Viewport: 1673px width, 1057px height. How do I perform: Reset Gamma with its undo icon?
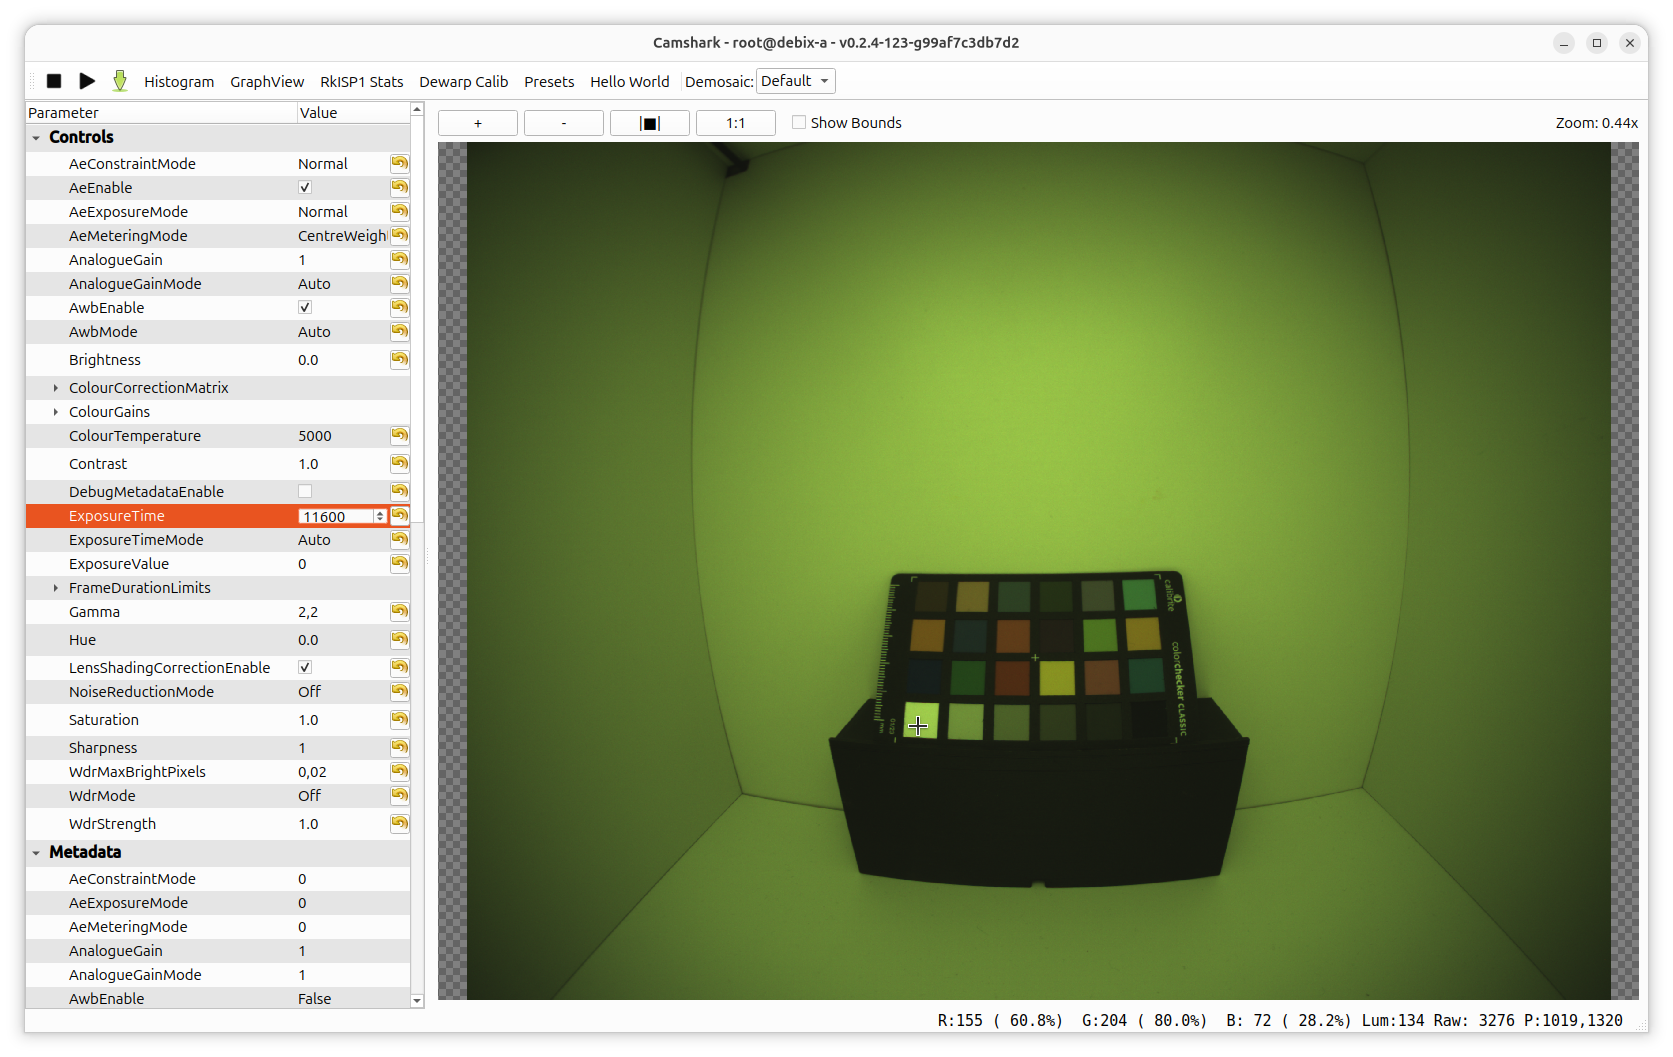tap(400, 611)
